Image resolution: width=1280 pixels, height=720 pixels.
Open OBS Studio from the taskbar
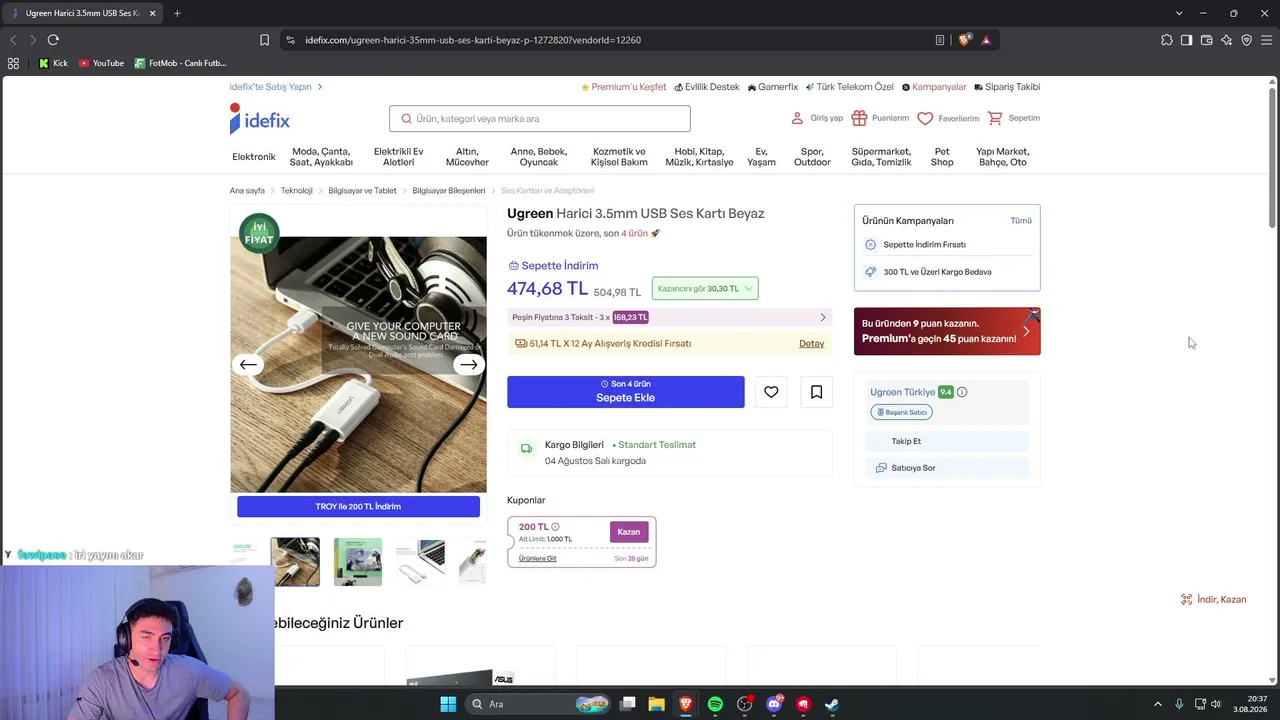tap(744, 704)
